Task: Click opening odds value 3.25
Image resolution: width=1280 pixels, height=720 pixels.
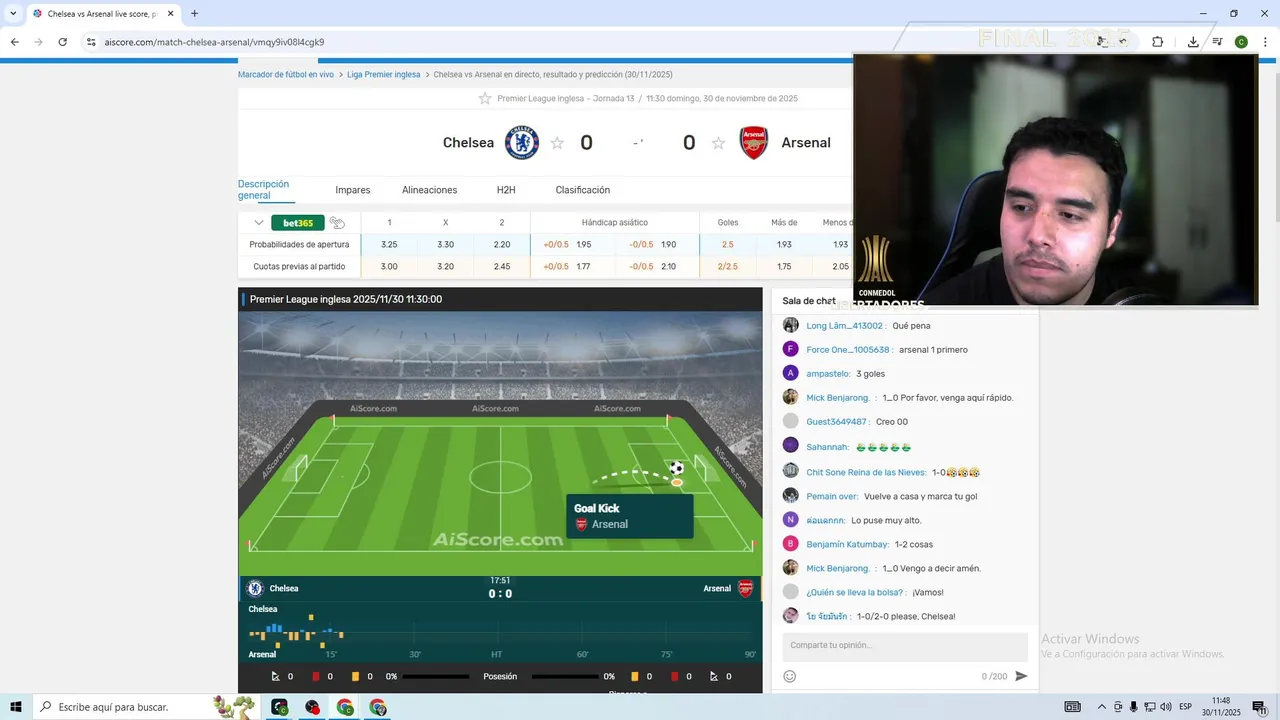Action: (389, 245)
